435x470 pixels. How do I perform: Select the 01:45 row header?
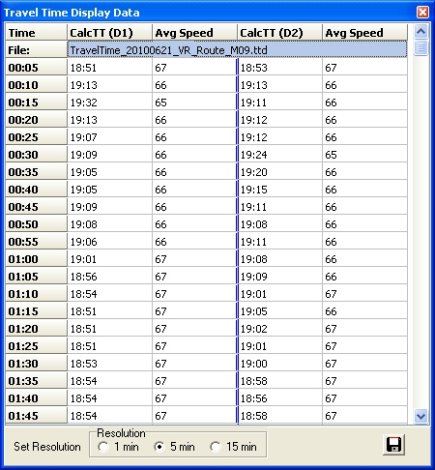point(36,416)
